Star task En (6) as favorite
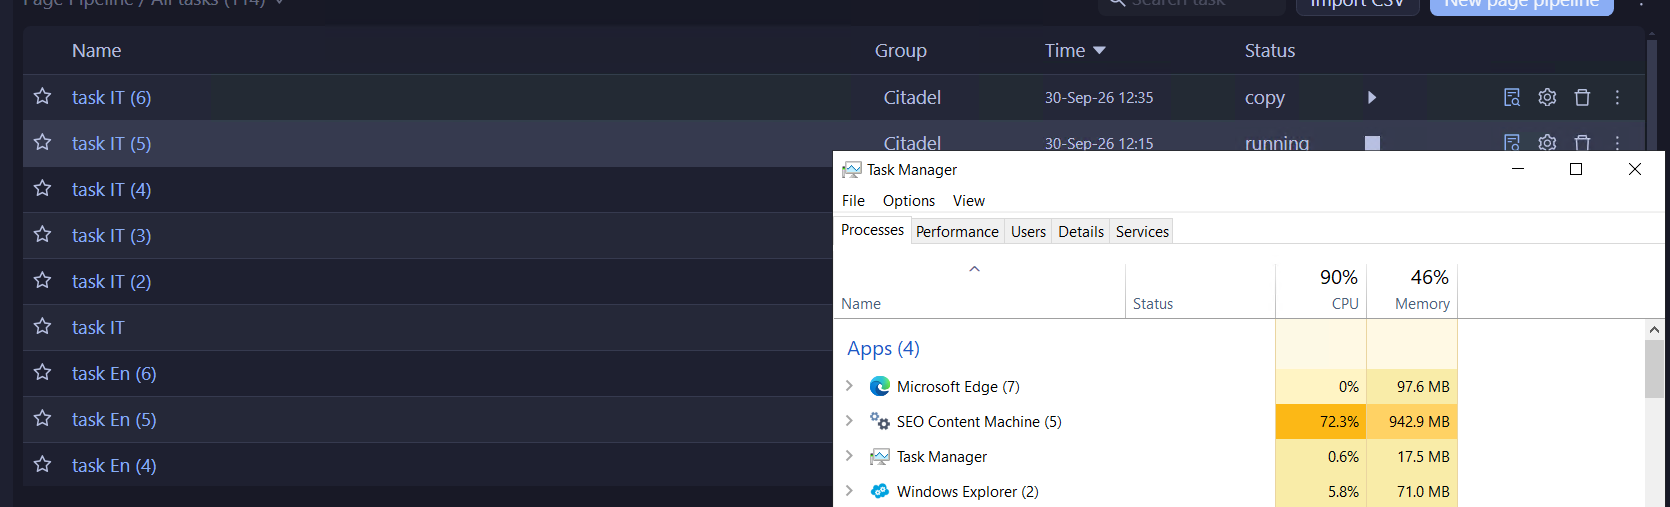This screenshot has width=1670, height=507. click(42, 372)
